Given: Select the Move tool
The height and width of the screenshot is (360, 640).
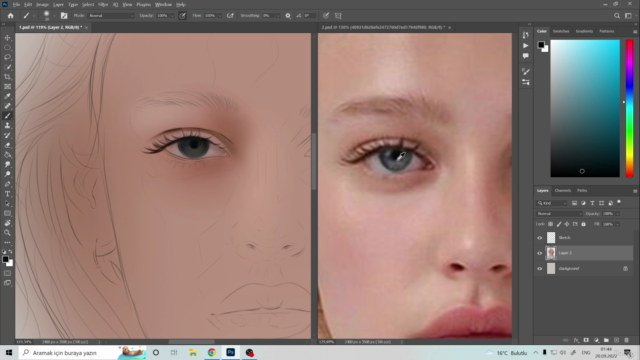Looking at the screenshot, I should [x=7, y=38].
